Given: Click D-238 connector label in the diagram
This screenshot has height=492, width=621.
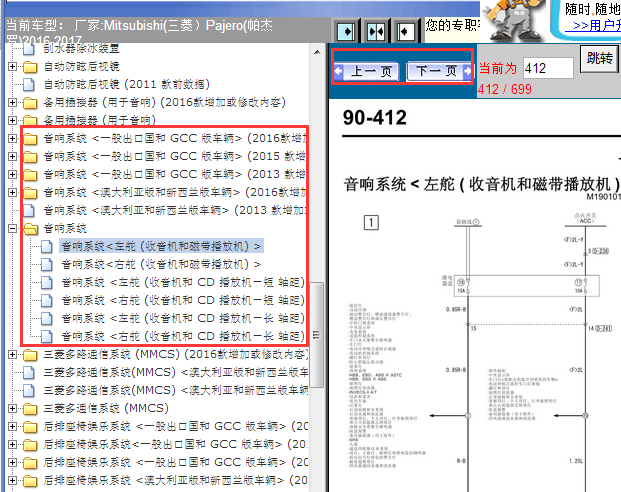Looking at the screenshot, I should [x=600, y=251].
